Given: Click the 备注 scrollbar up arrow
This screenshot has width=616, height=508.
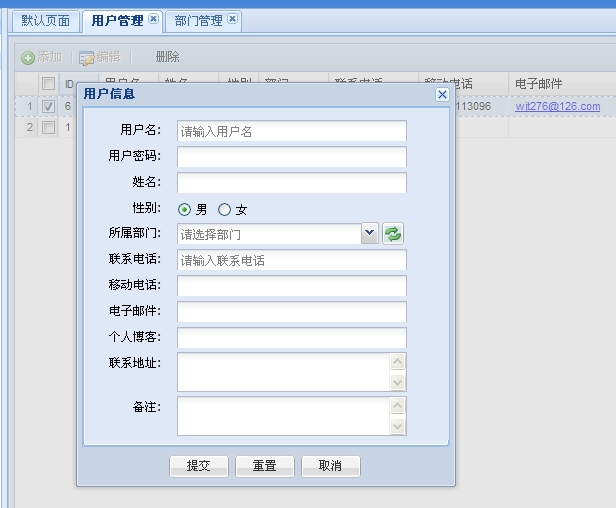Looking at the screenshot, I should 398,405.
